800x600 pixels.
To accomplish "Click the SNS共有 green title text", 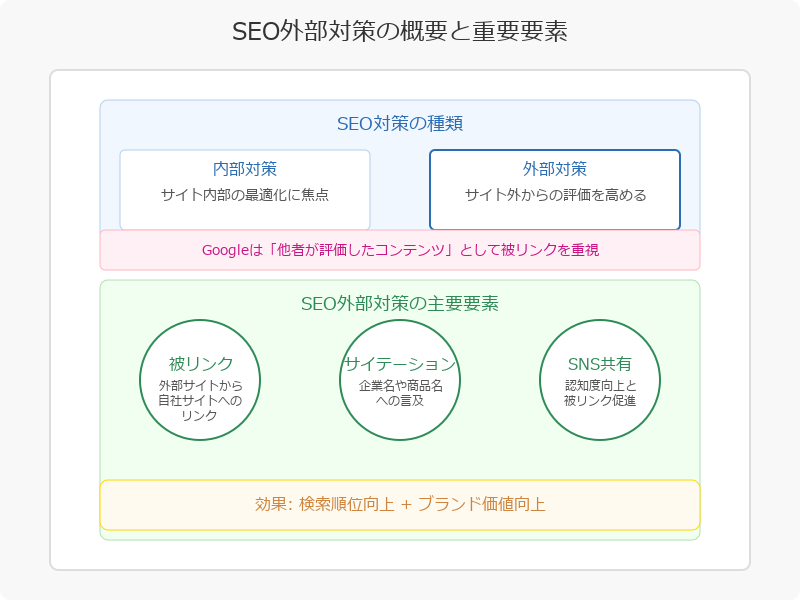I will tap(599, 364).
